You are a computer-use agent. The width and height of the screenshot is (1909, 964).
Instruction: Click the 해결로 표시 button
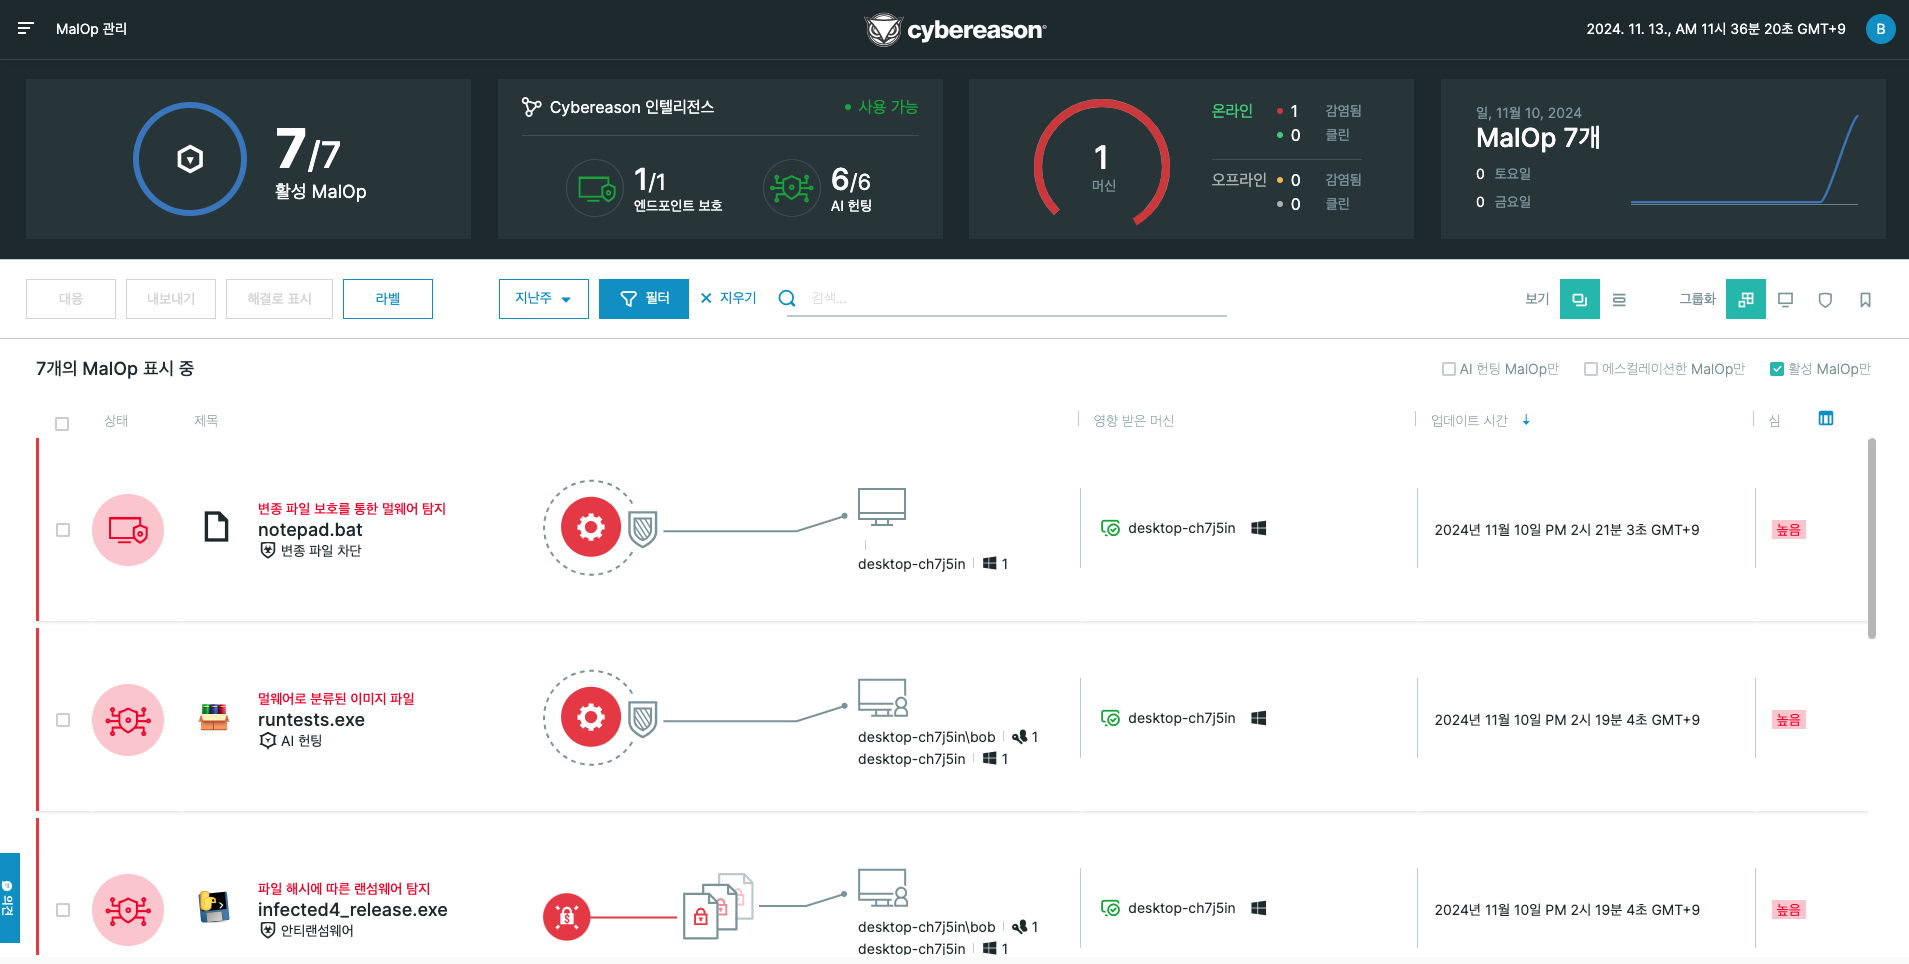point(280,299)
